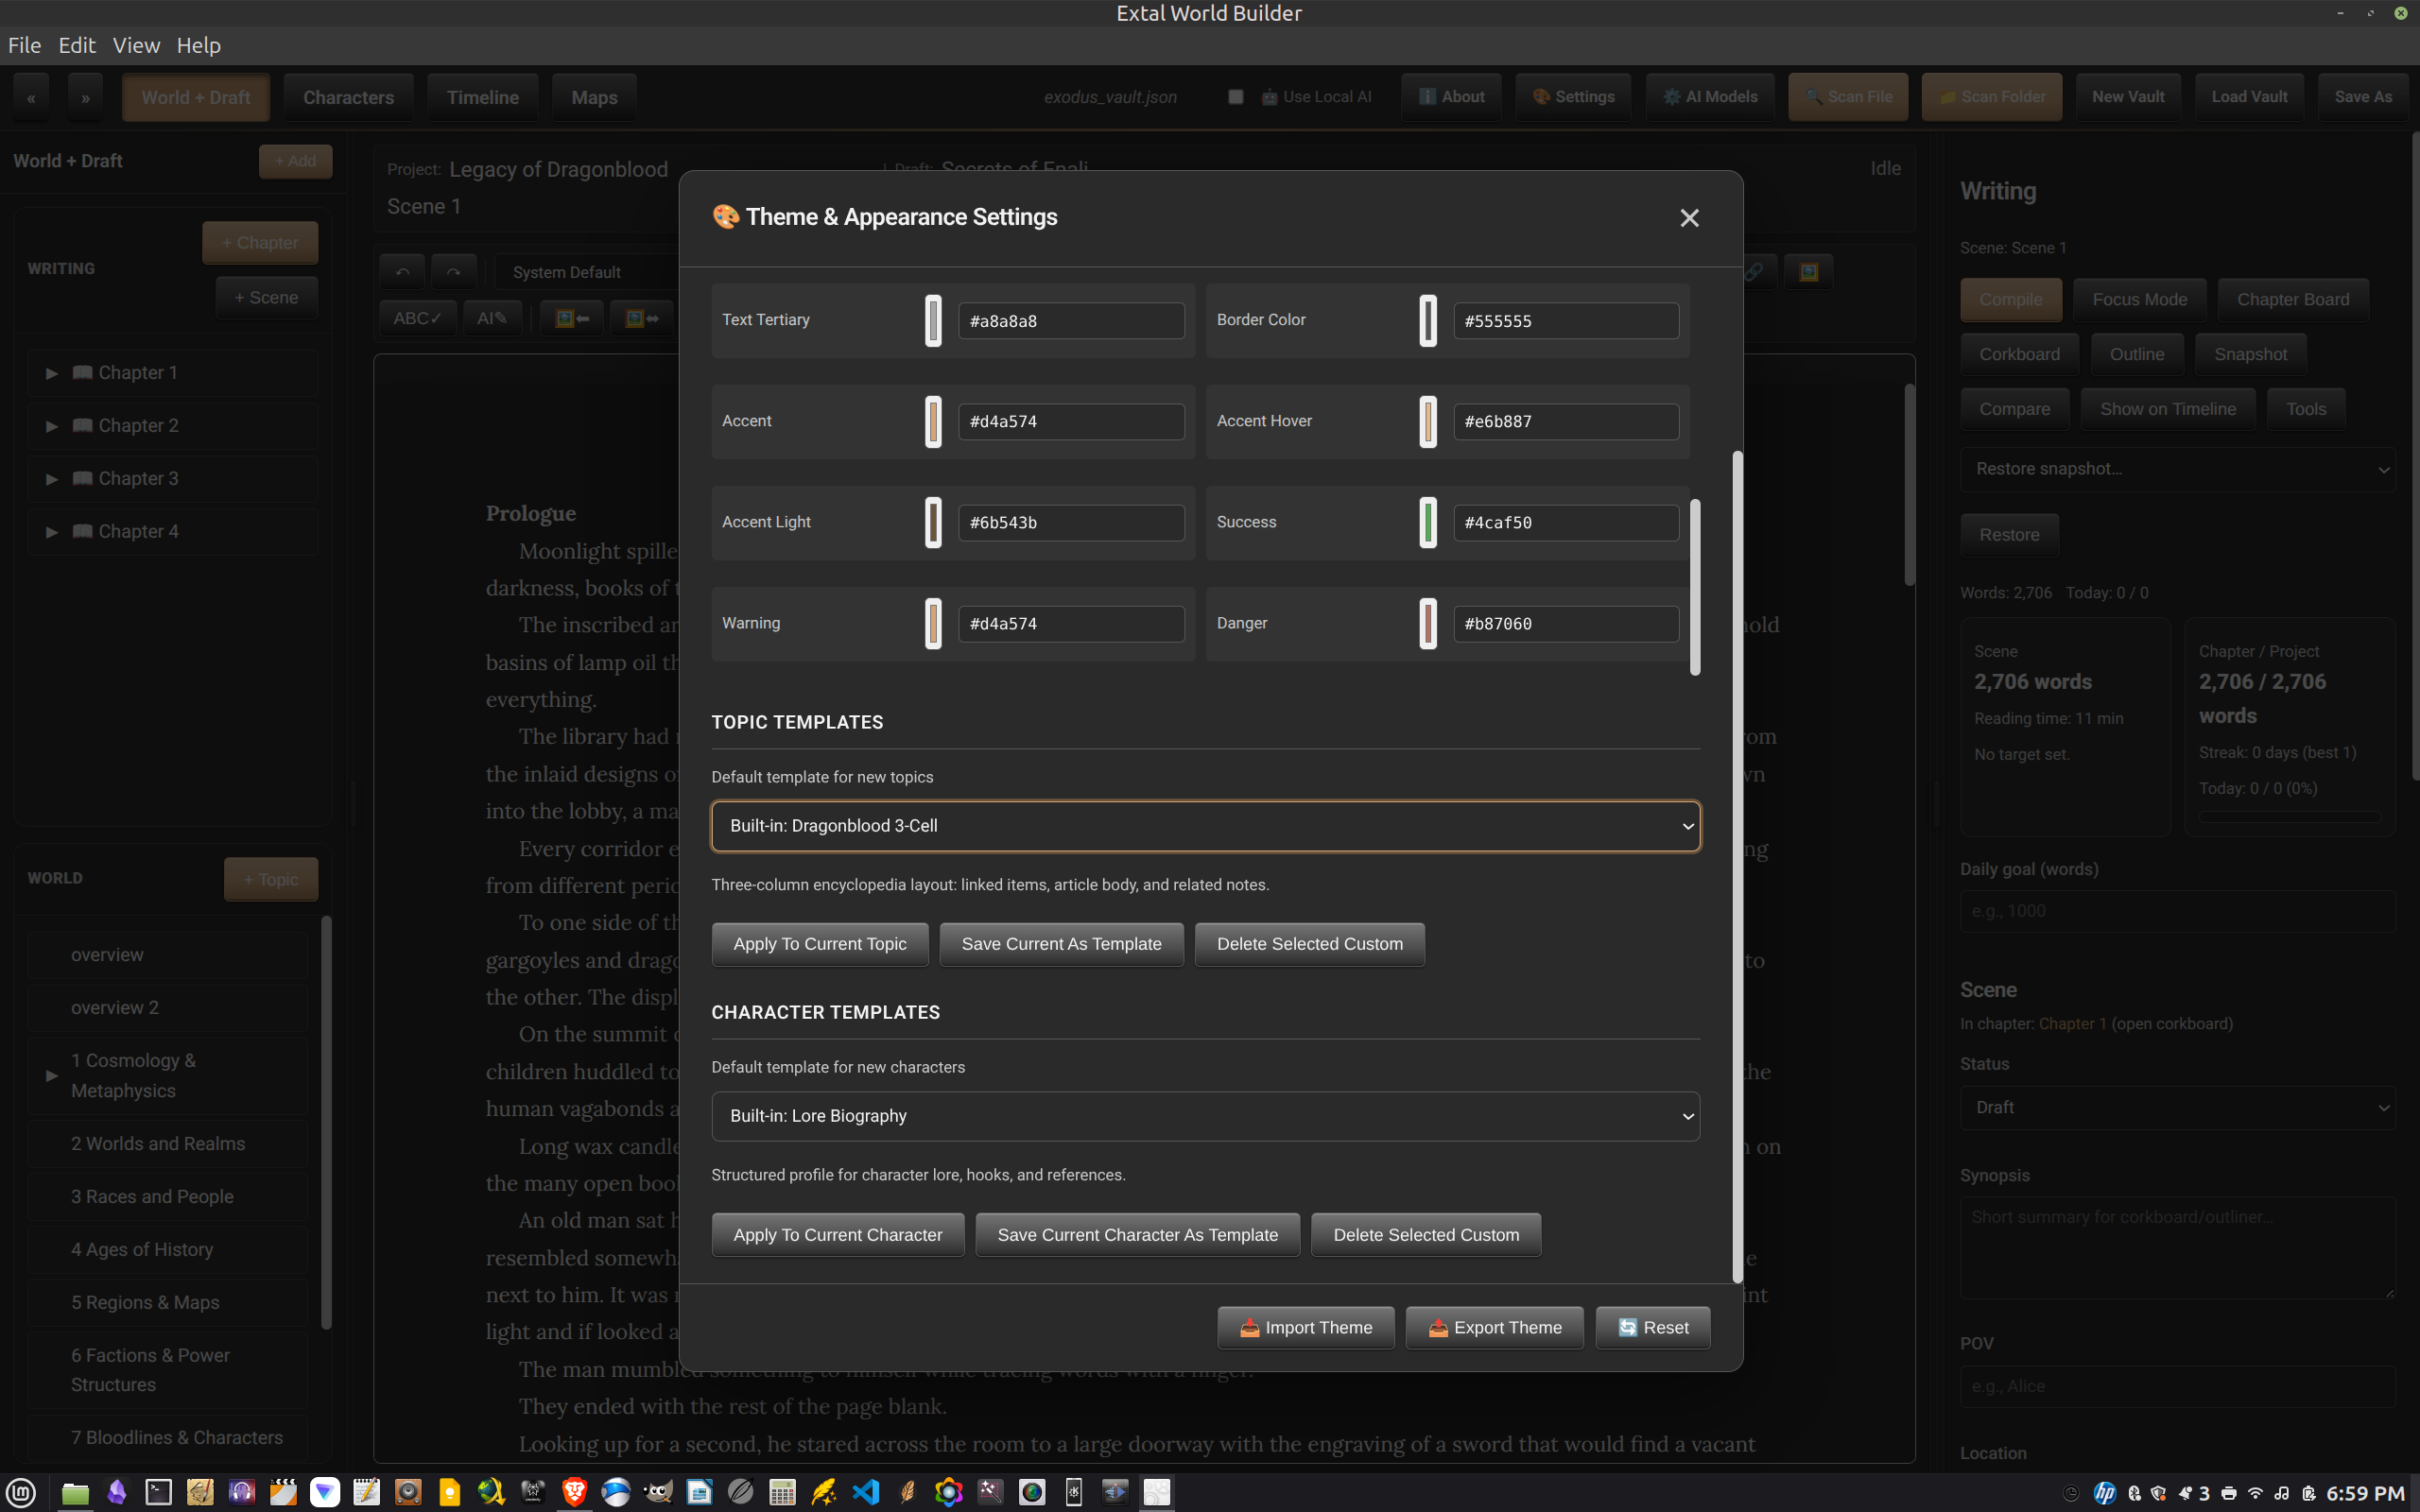Close the Theme & Appearance Settings dialog

pos(1689,218)
